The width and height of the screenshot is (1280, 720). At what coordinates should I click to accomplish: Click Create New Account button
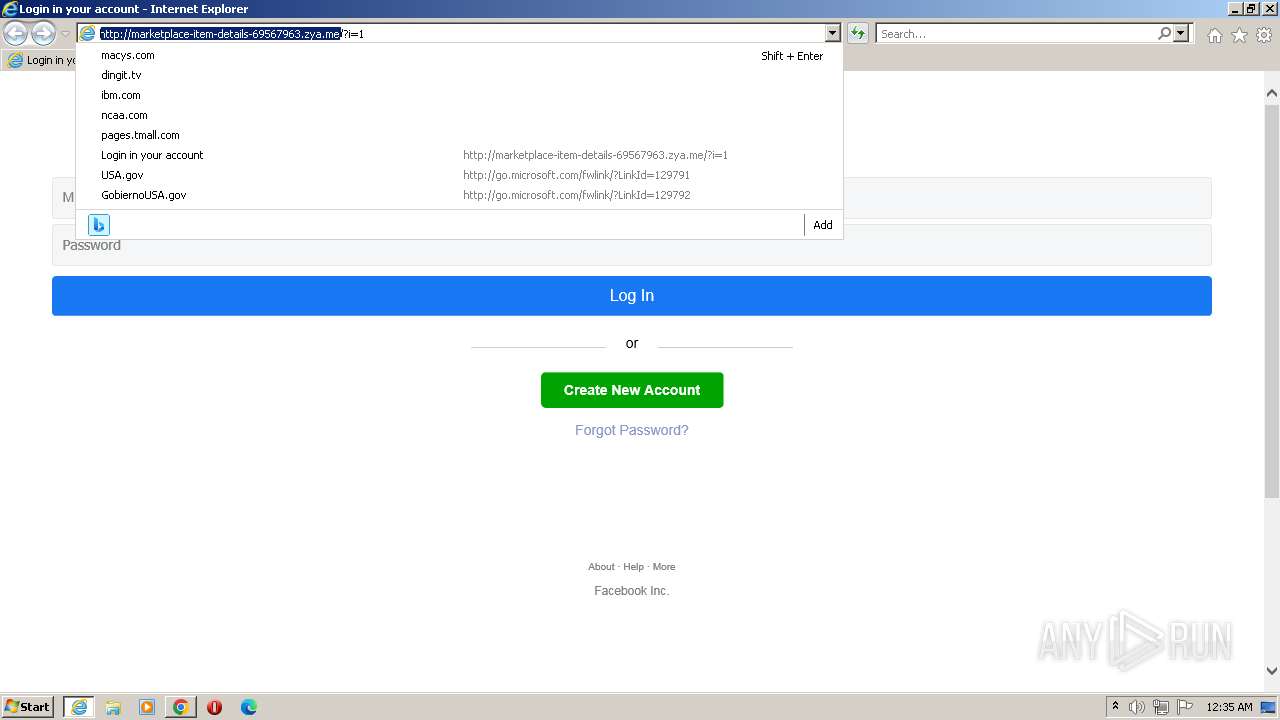[632, 390]
